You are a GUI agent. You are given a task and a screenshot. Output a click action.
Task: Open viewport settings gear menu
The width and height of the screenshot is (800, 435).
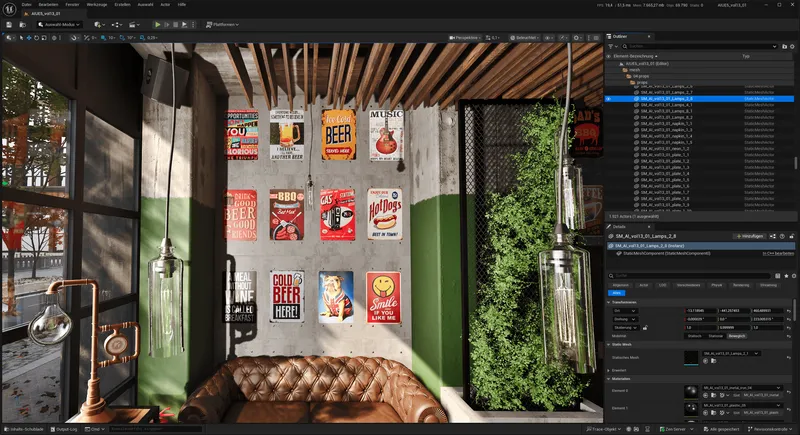[578, 38]
